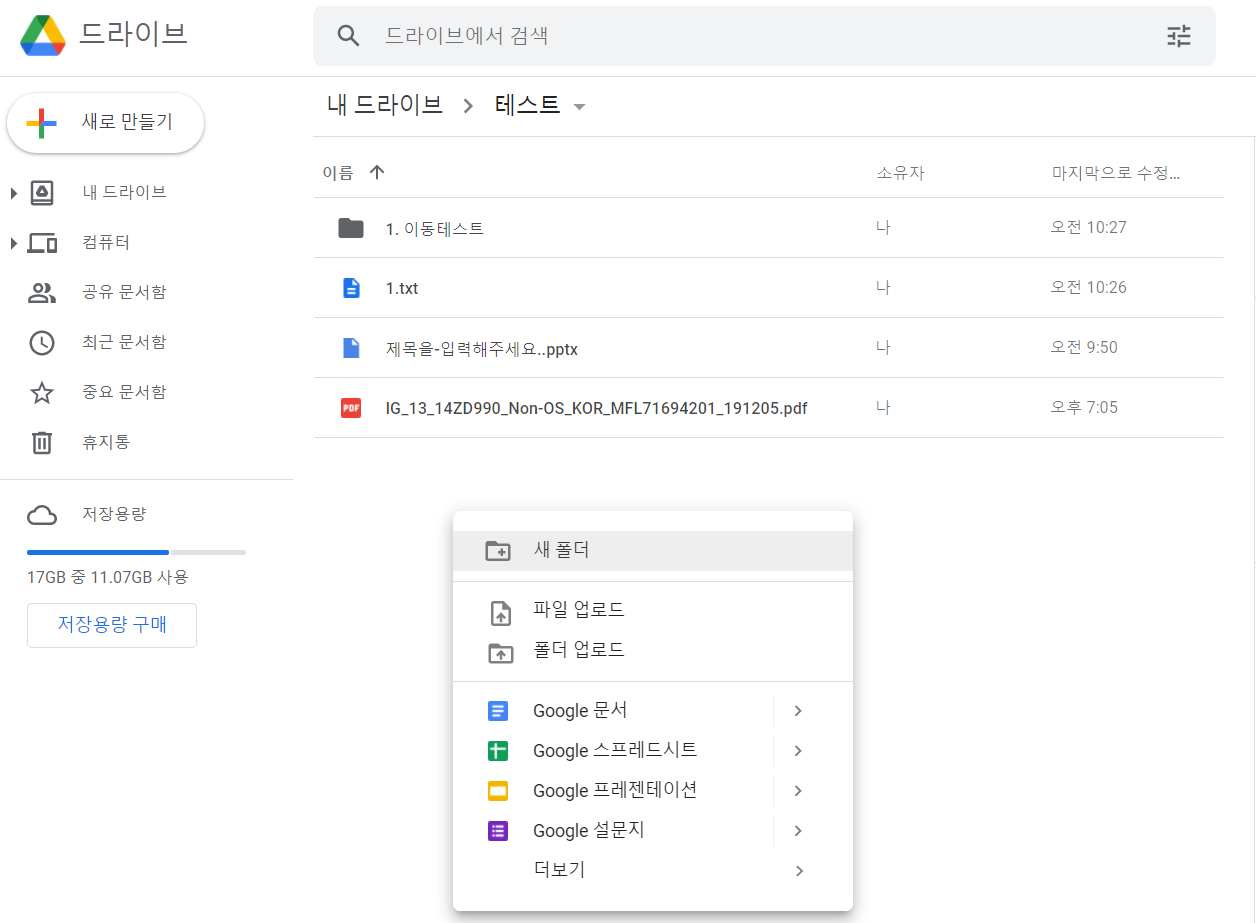Open the 테스트 folder dropdown arrow
Image resolution: width=1256 pixels, height=923 pixels.
coord(579,107)
